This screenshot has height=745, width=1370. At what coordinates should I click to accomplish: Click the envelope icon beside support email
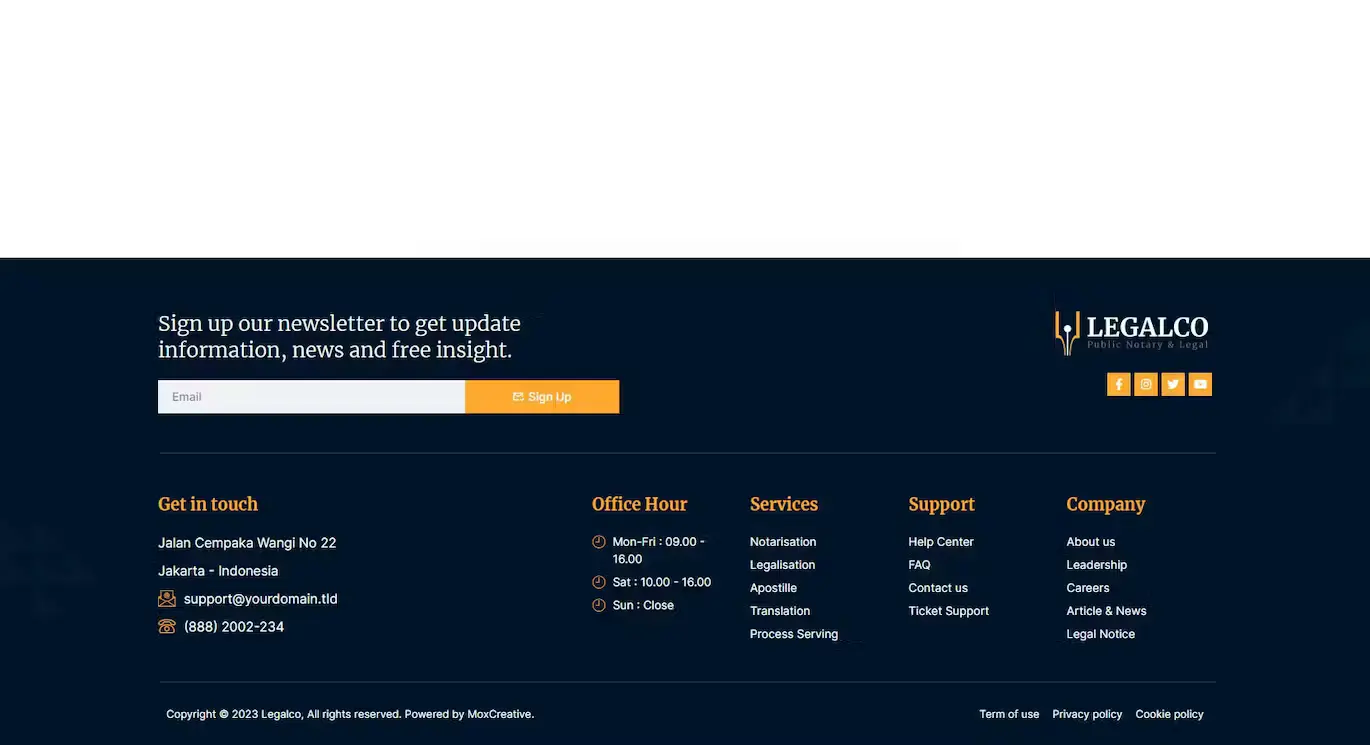coord(167,599)
